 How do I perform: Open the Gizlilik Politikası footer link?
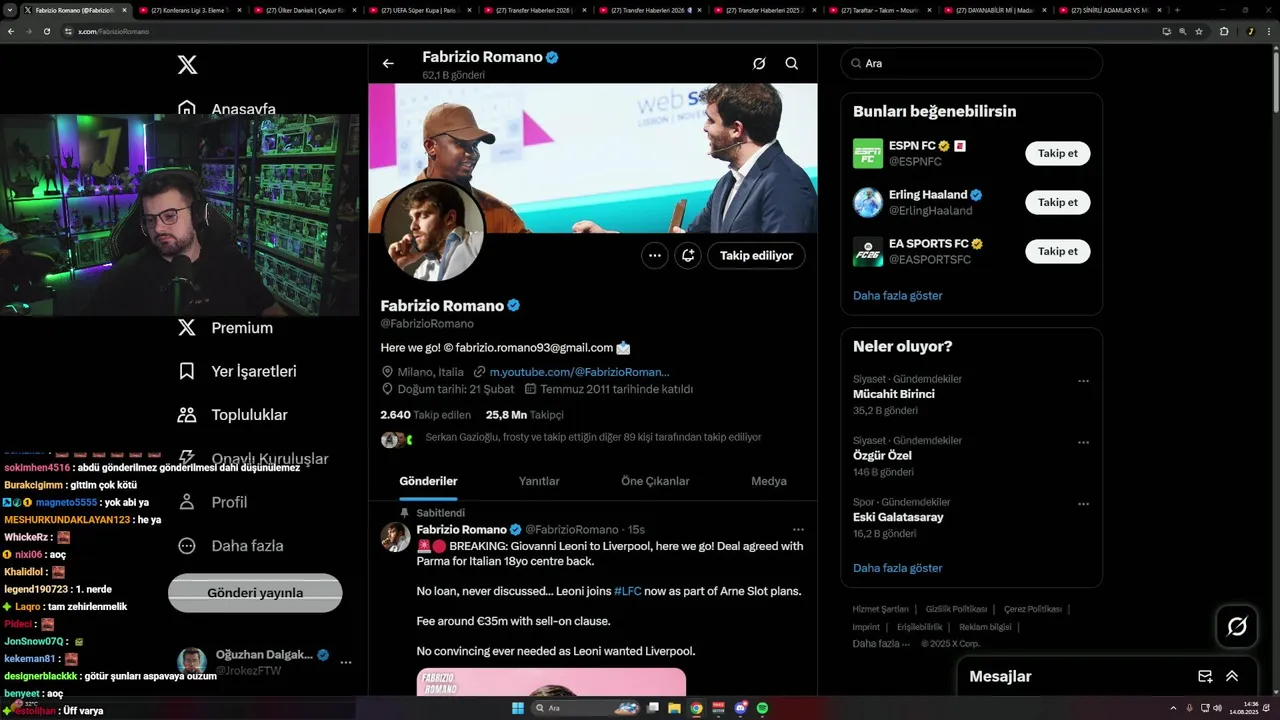coord(956,609)
